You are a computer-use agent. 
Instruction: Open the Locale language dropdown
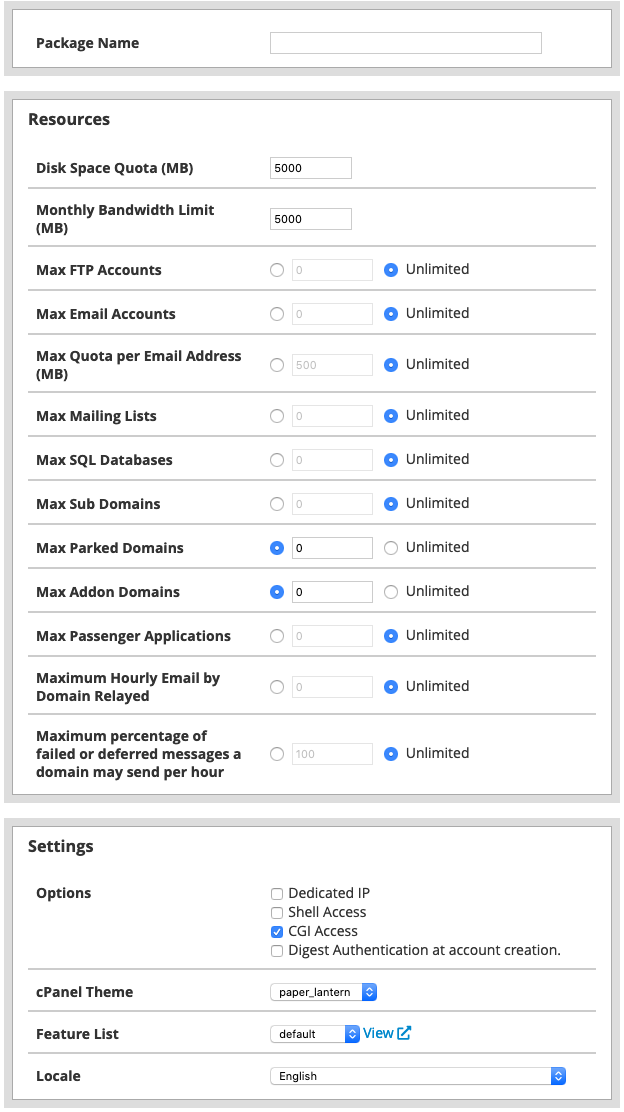(x=418, y=1076)
